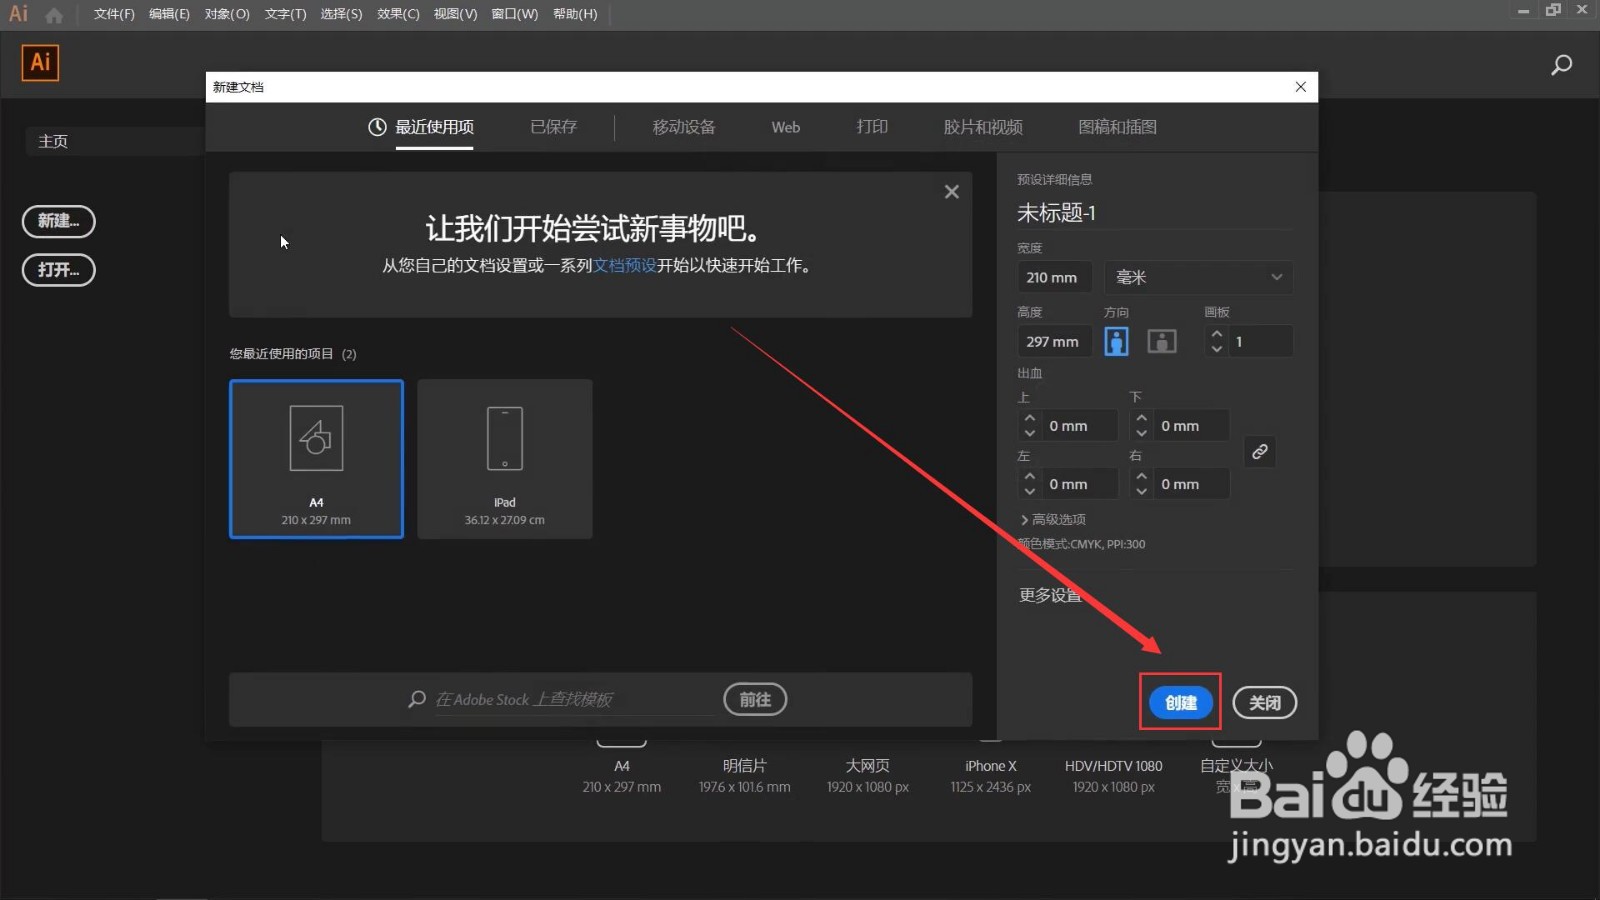Select portrait orientation for the document
Screen dimensions: 1600x900
tap(1115, 341)
